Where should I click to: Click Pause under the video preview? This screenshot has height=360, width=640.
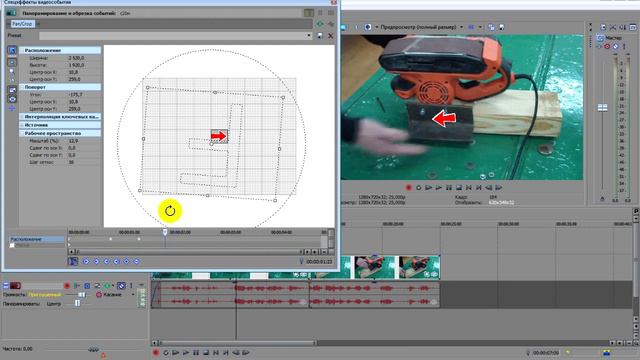pyautogui.click(x=449, y=188)
